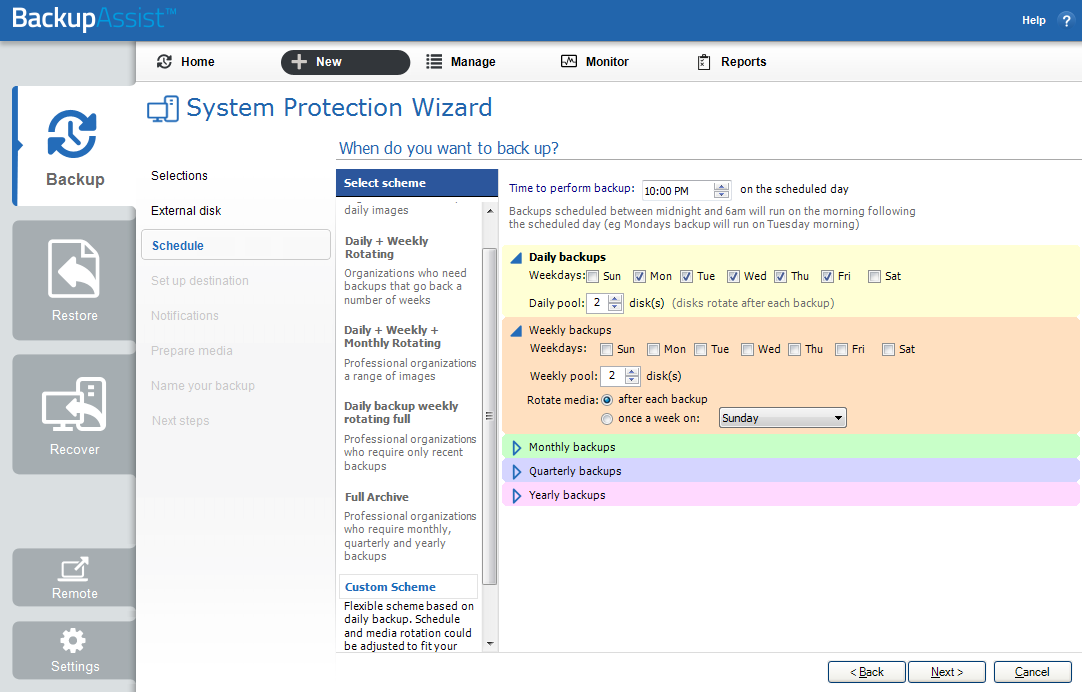Choose the Full Archive scheme
1082x692 pixels.
click(377, 497)
